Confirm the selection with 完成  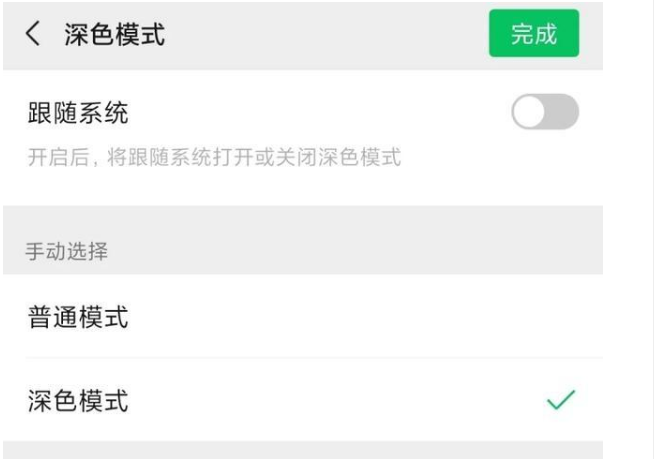click(x=534, y=35)
